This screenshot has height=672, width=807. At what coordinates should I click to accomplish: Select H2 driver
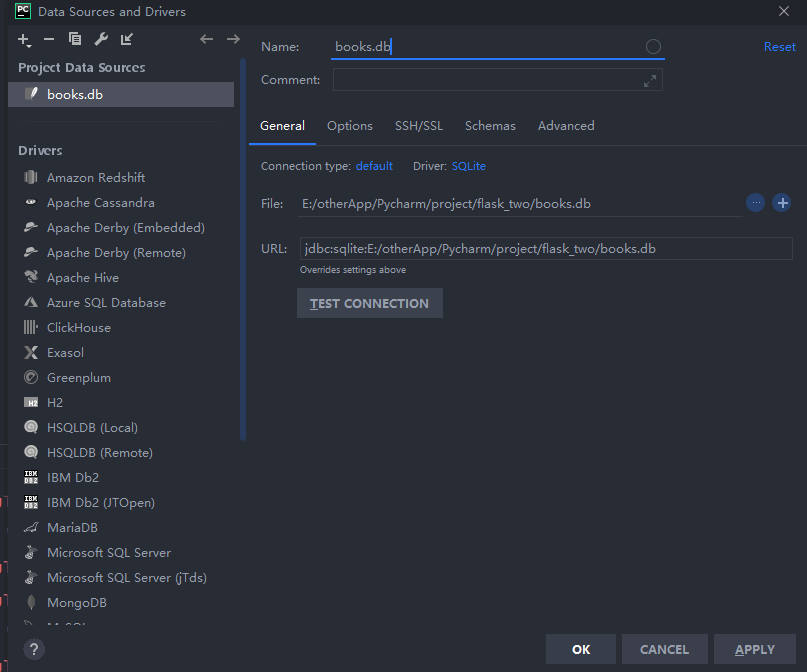point(121,402)
